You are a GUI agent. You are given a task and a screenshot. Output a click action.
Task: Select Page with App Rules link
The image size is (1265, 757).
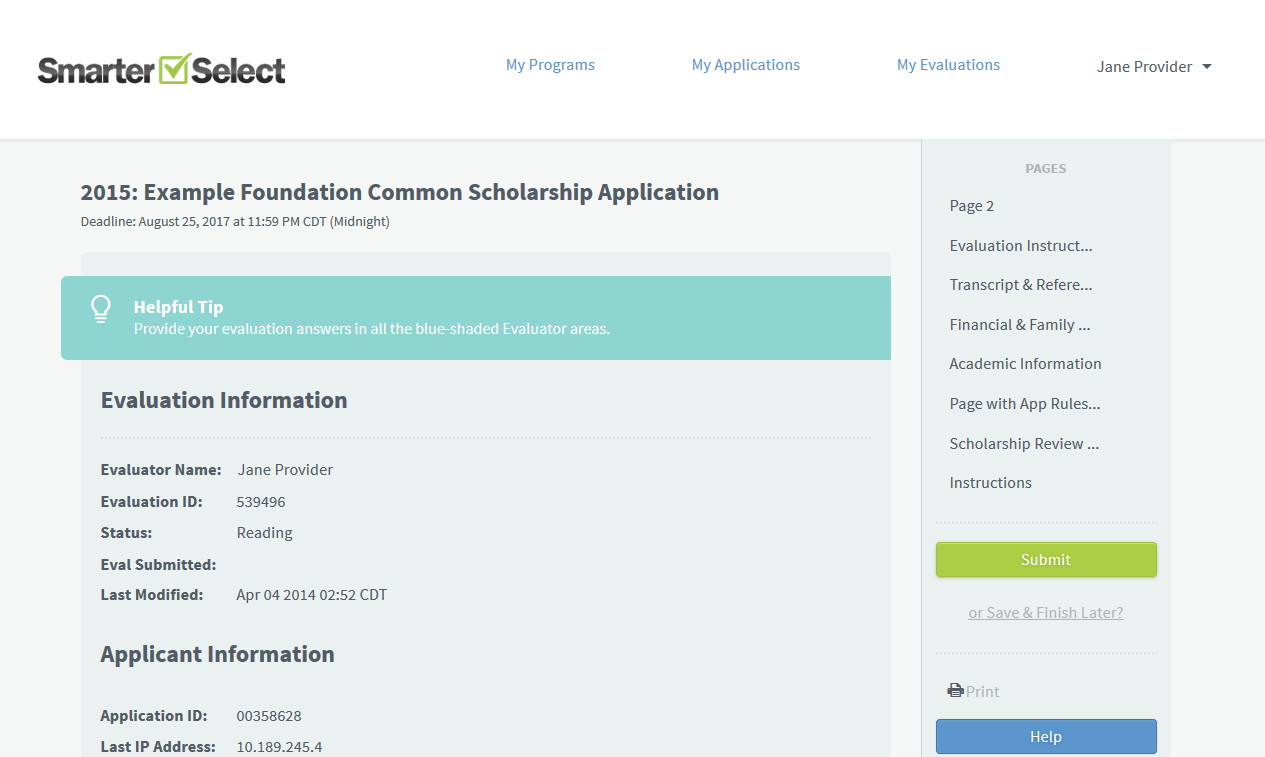[1024, 404]
